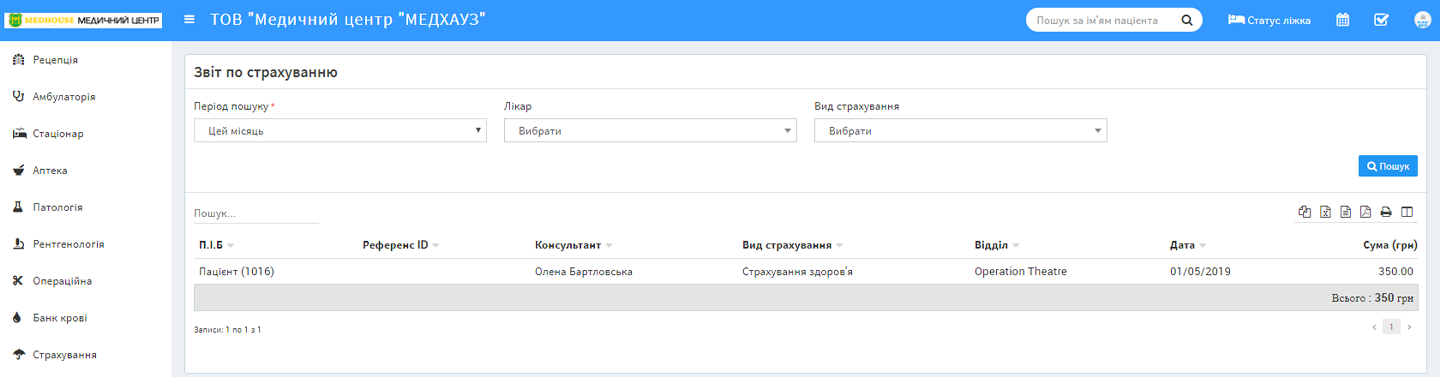1440x377 pixels.
Task: Sort by Вид страхування column header
Action: point(792,245)
